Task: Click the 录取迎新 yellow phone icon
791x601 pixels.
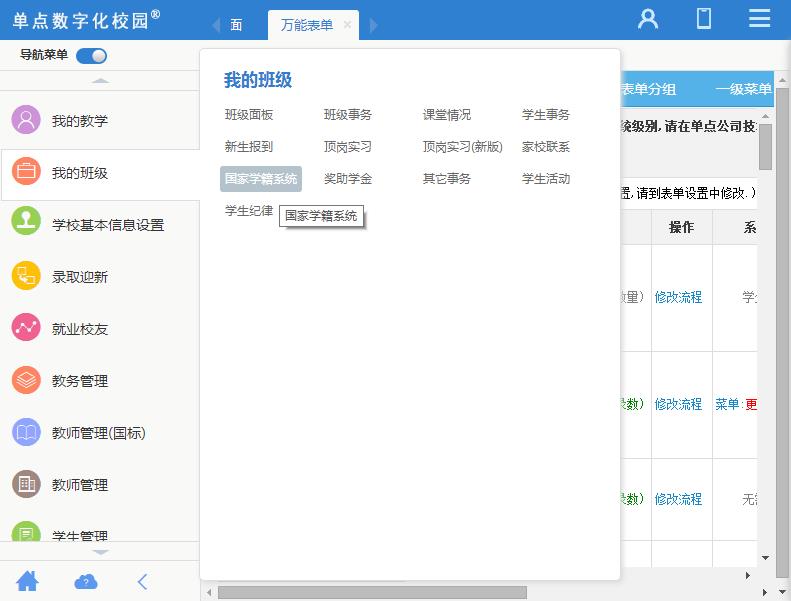Action: click(26, 276)
